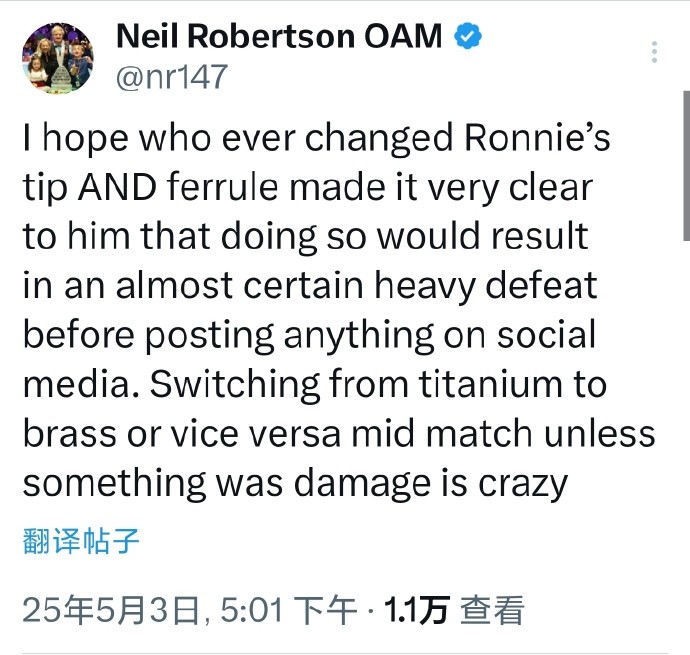Click the tweet line starting "tip AND ferrule"

[x=307, y=188]
